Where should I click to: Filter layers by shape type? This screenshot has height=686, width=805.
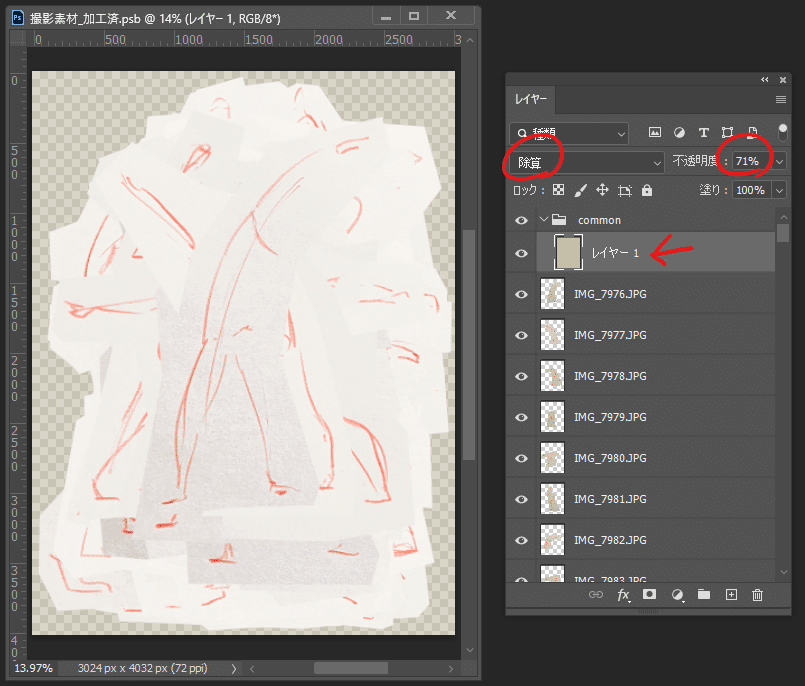727,132
